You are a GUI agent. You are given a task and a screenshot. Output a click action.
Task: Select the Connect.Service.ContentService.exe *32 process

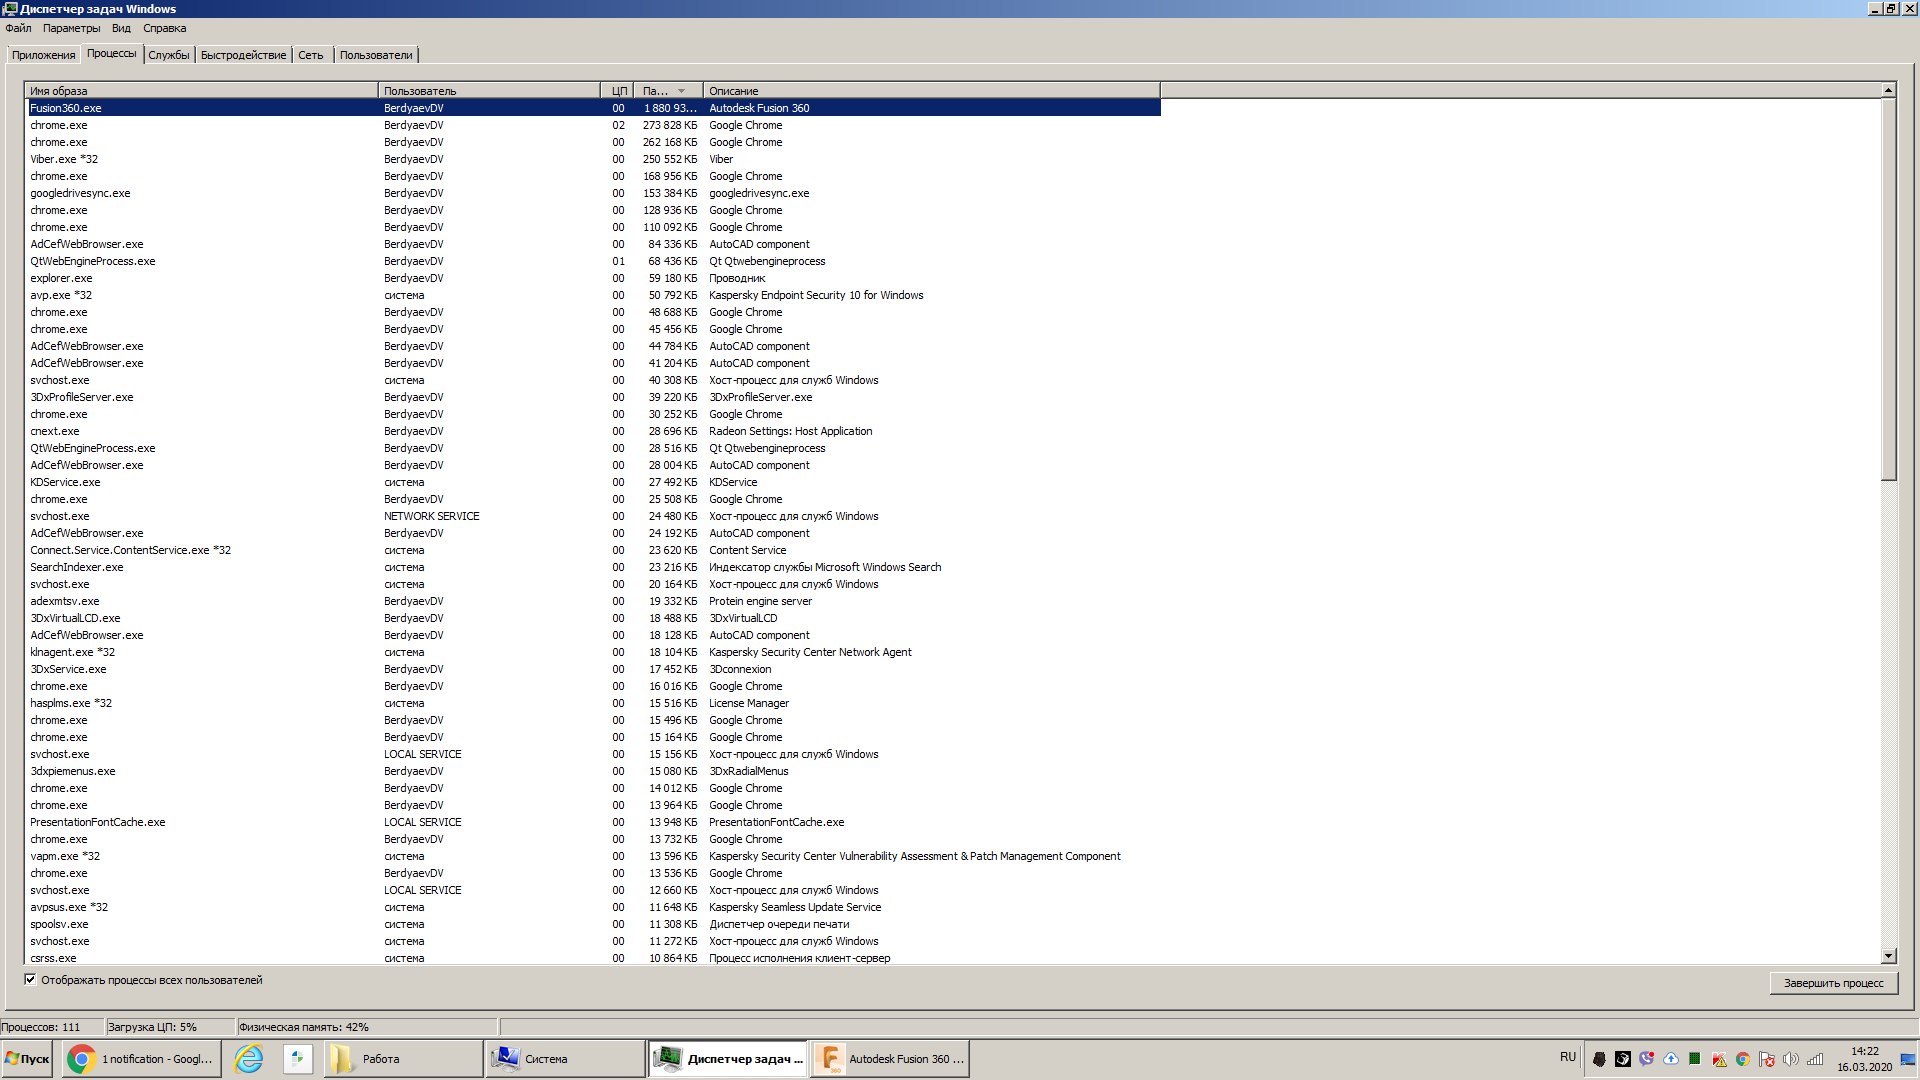click(x=593, y=550)
